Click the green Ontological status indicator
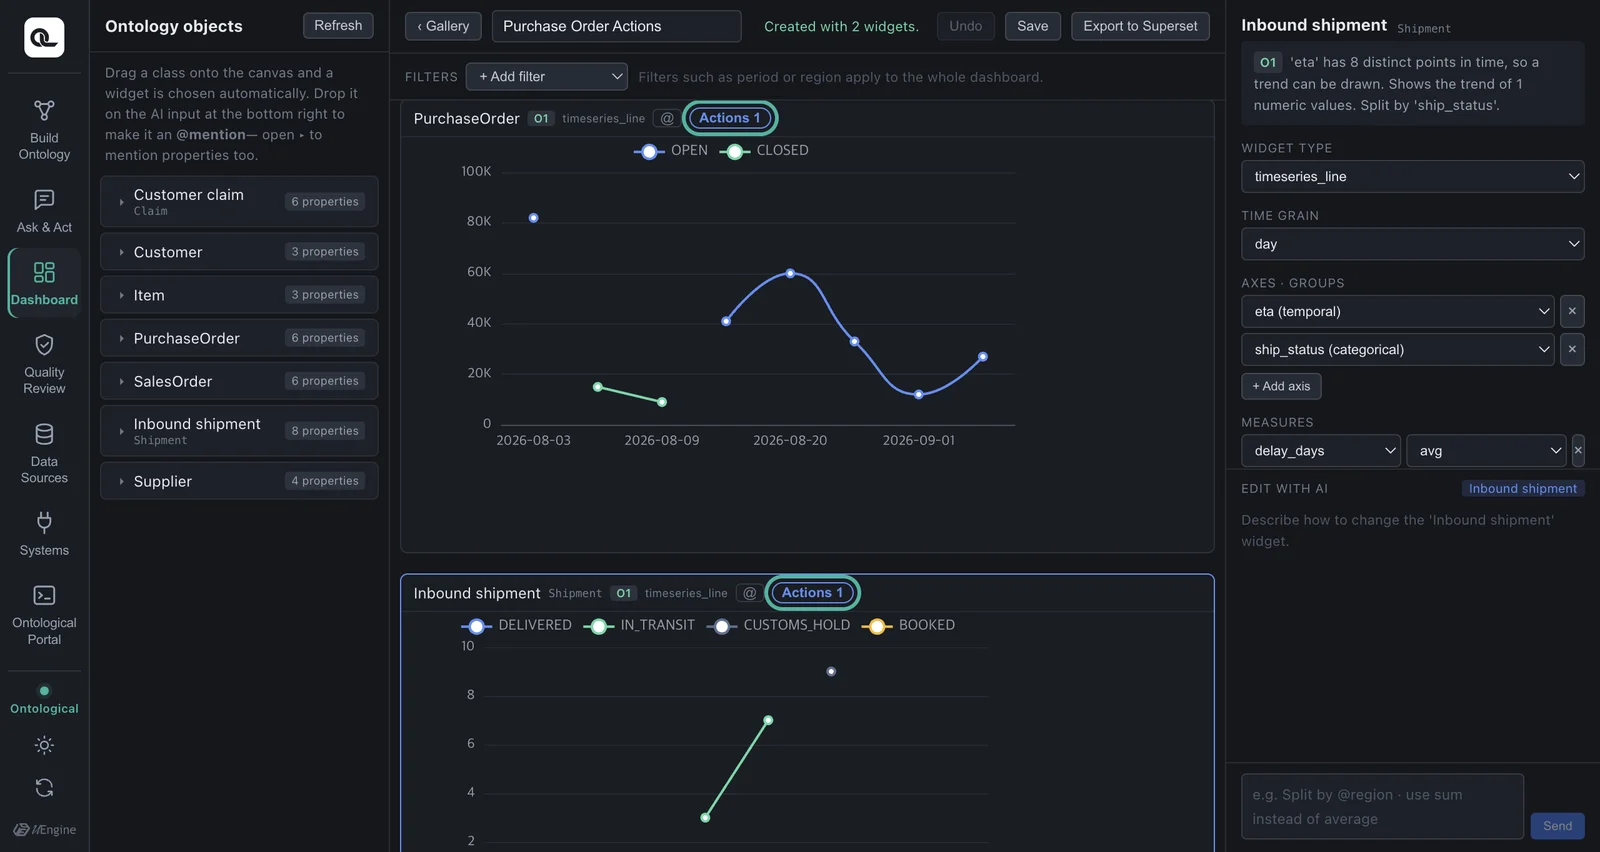 pyautogui.click(x=44, y=700)
